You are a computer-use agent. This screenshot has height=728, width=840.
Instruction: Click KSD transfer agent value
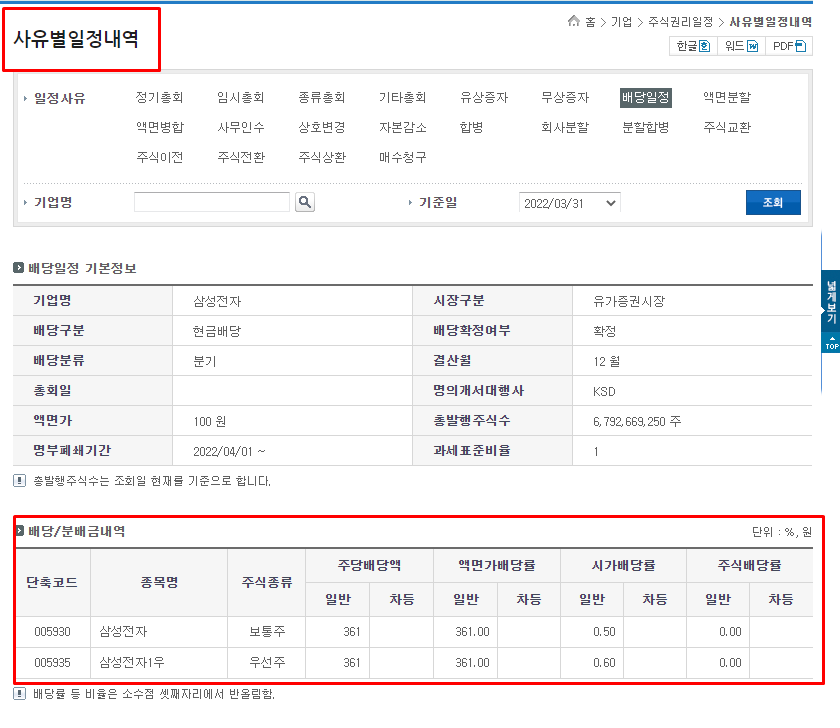click(604, 392)
